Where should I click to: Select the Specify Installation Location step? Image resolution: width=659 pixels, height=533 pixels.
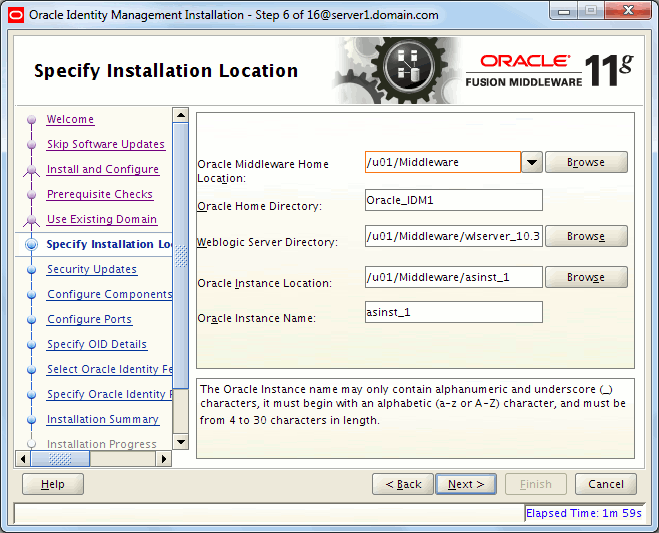109,244
